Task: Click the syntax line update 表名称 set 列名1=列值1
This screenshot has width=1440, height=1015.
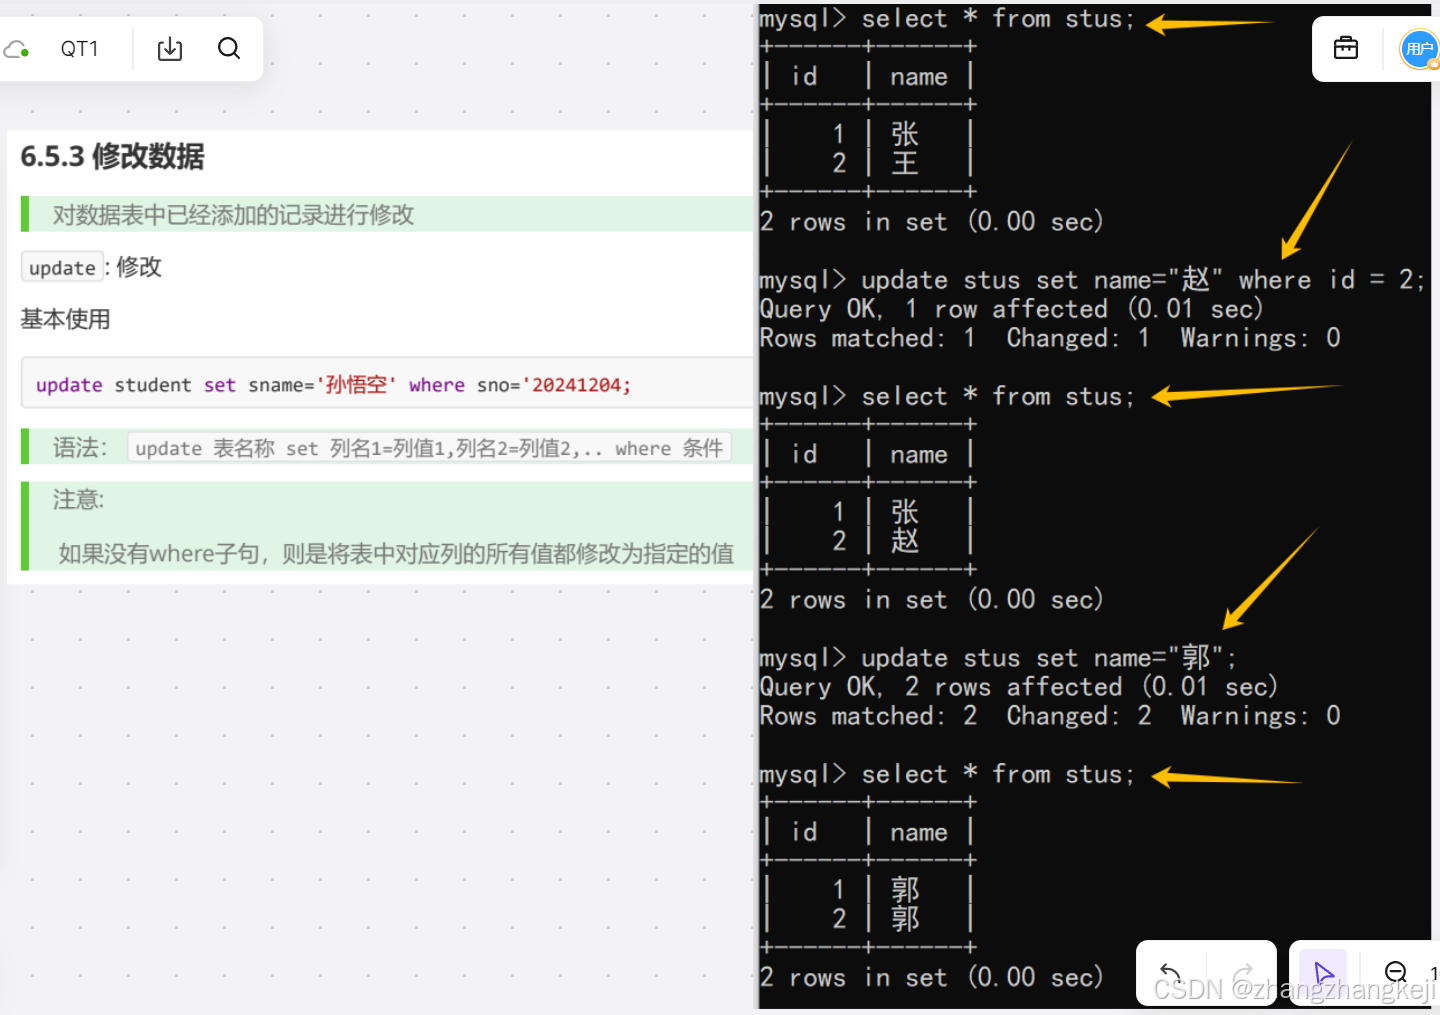Action: point(429,448)
